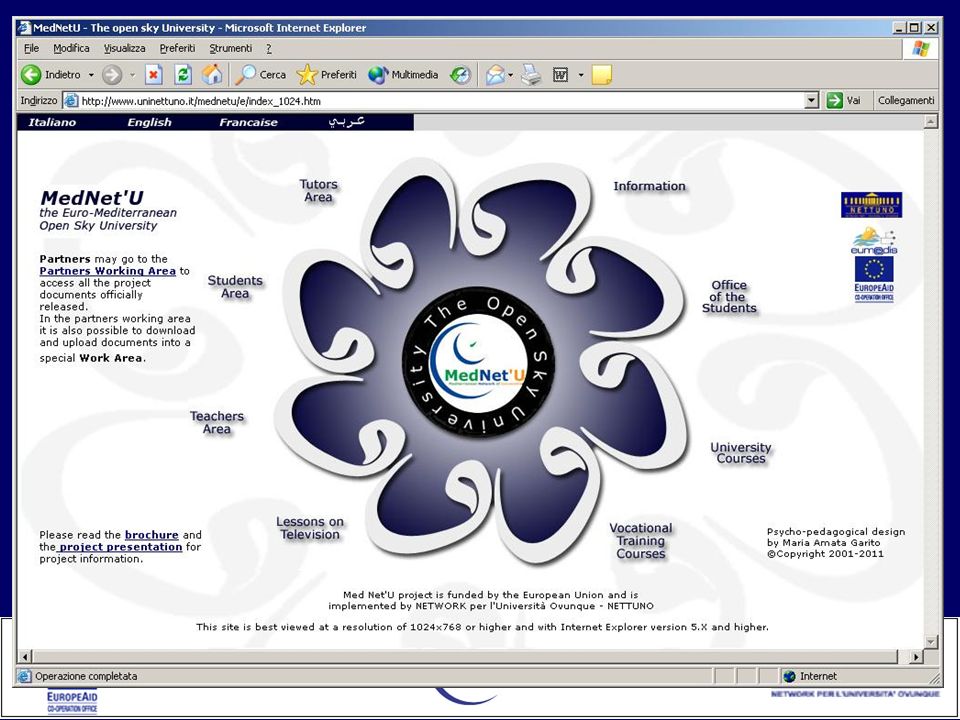Open browsing history clock icon

pos(460,75)
